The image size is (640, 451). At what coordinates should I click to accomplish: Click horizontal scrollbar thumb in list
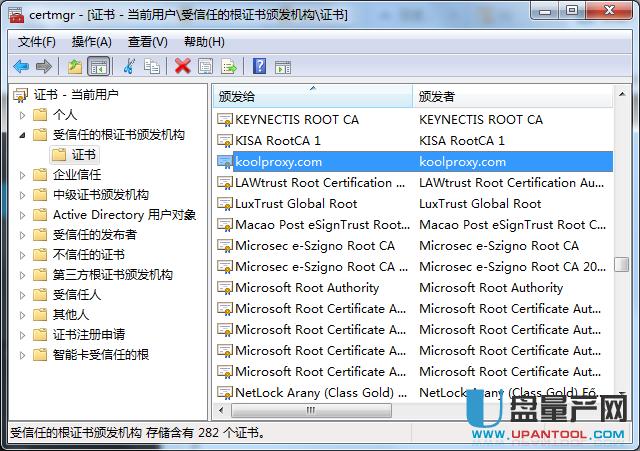(x=311, y=410)
